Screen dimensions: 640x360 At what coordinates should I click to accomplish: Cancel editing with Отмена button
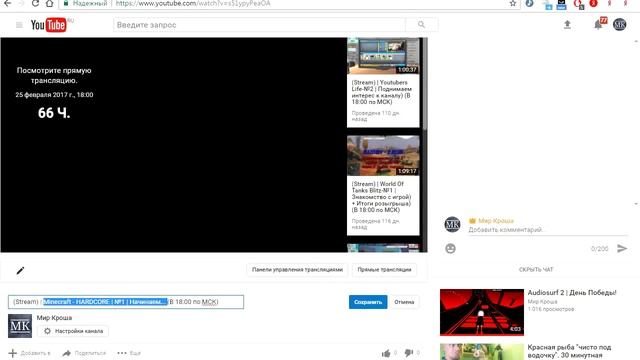click(404, 302)
